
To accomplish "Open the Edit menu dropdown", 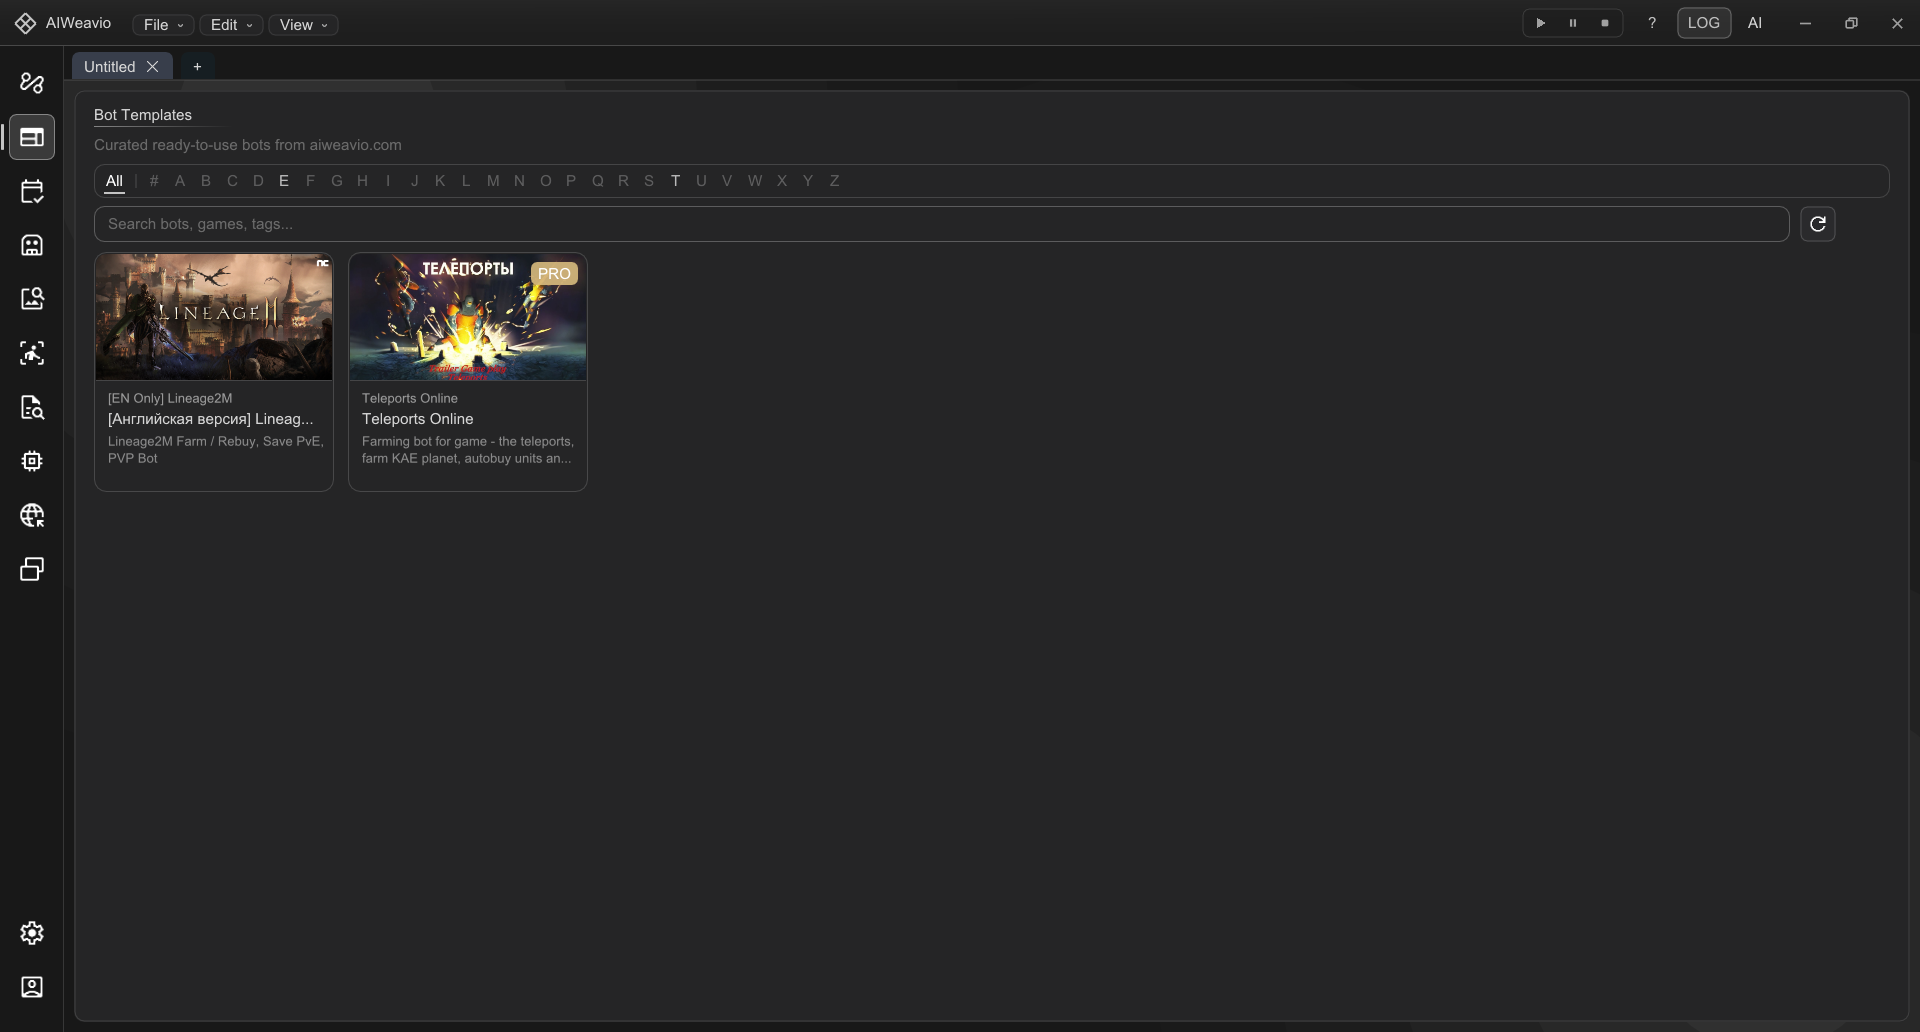I will coord(231,25).
